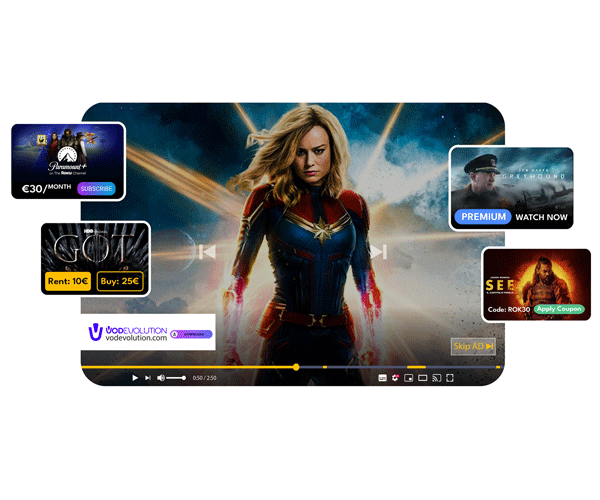
Task: Click the Download button in VODevolution banner
Action: pyautogui.click(x=190, y=334)
